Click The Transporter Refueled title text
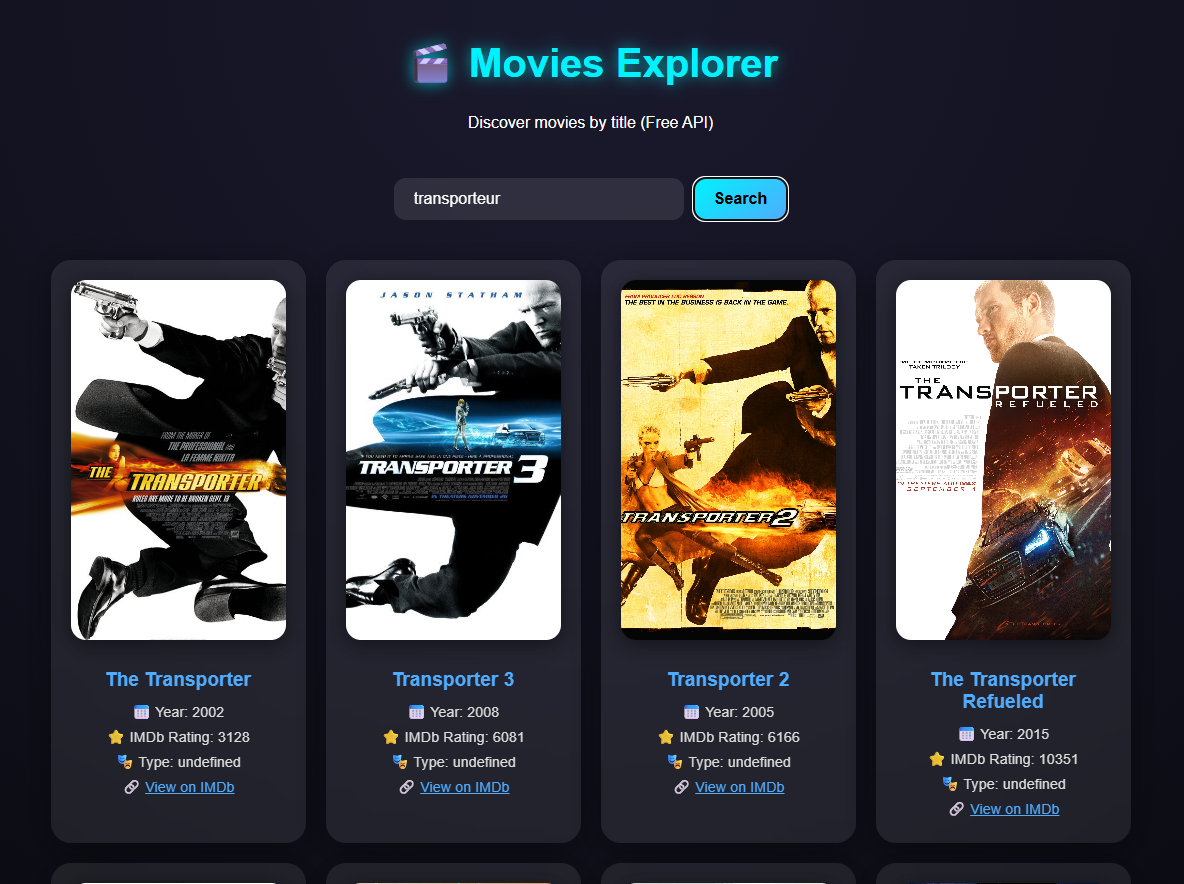Image resolution: width=1184 pixels, height=884 pixels. 1003,690
